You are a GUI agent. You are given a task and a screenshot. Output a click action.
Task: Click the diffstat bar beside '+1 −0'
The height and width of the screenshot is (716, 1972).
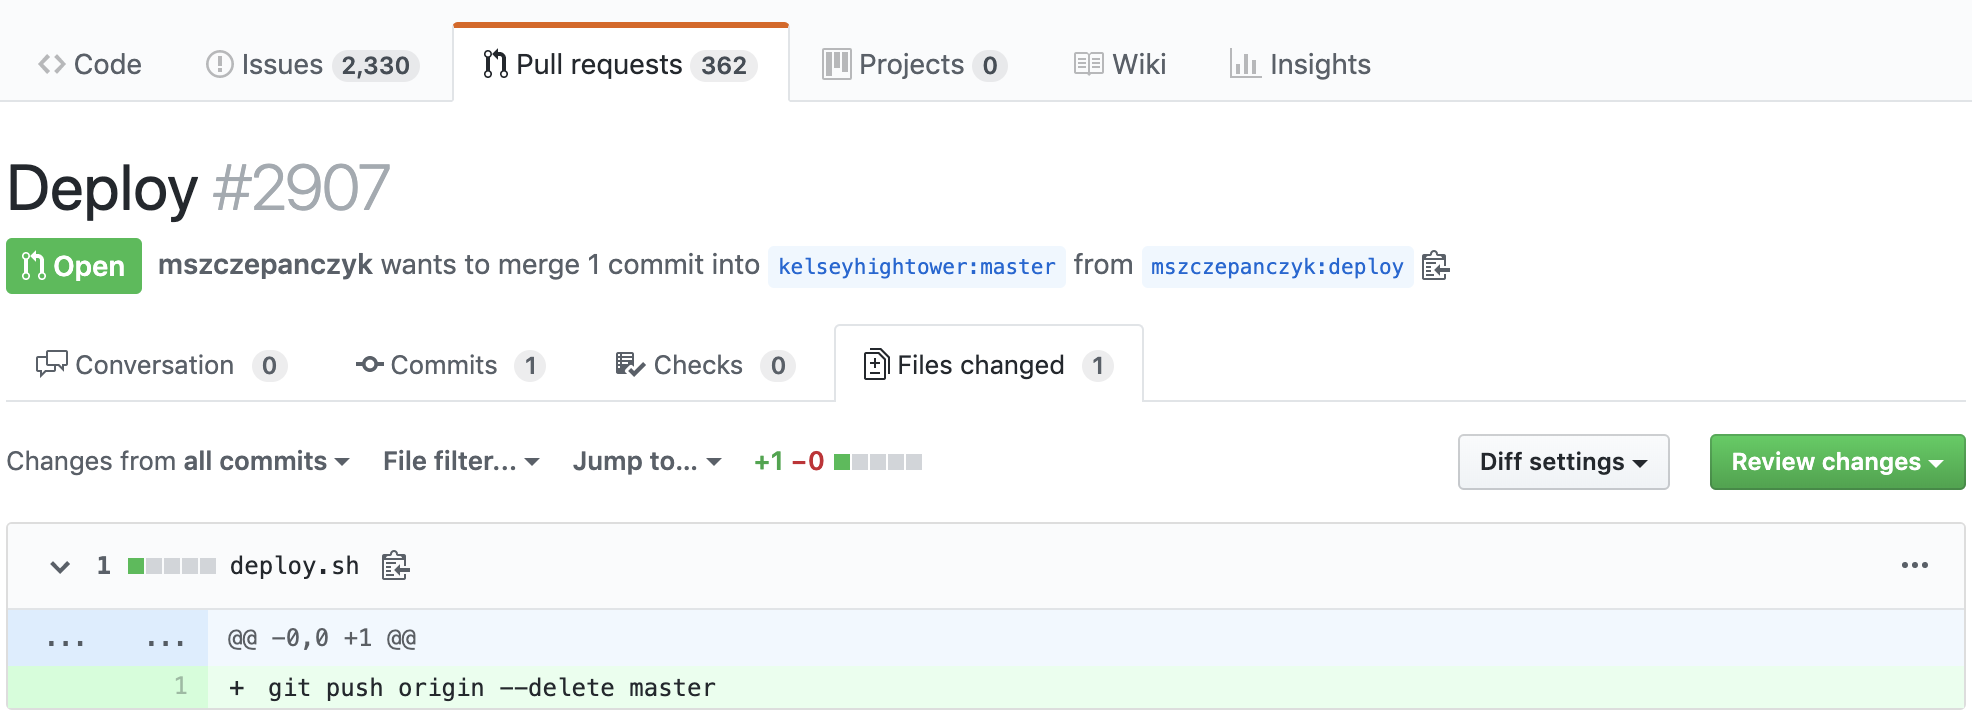[x=878, y=462]
